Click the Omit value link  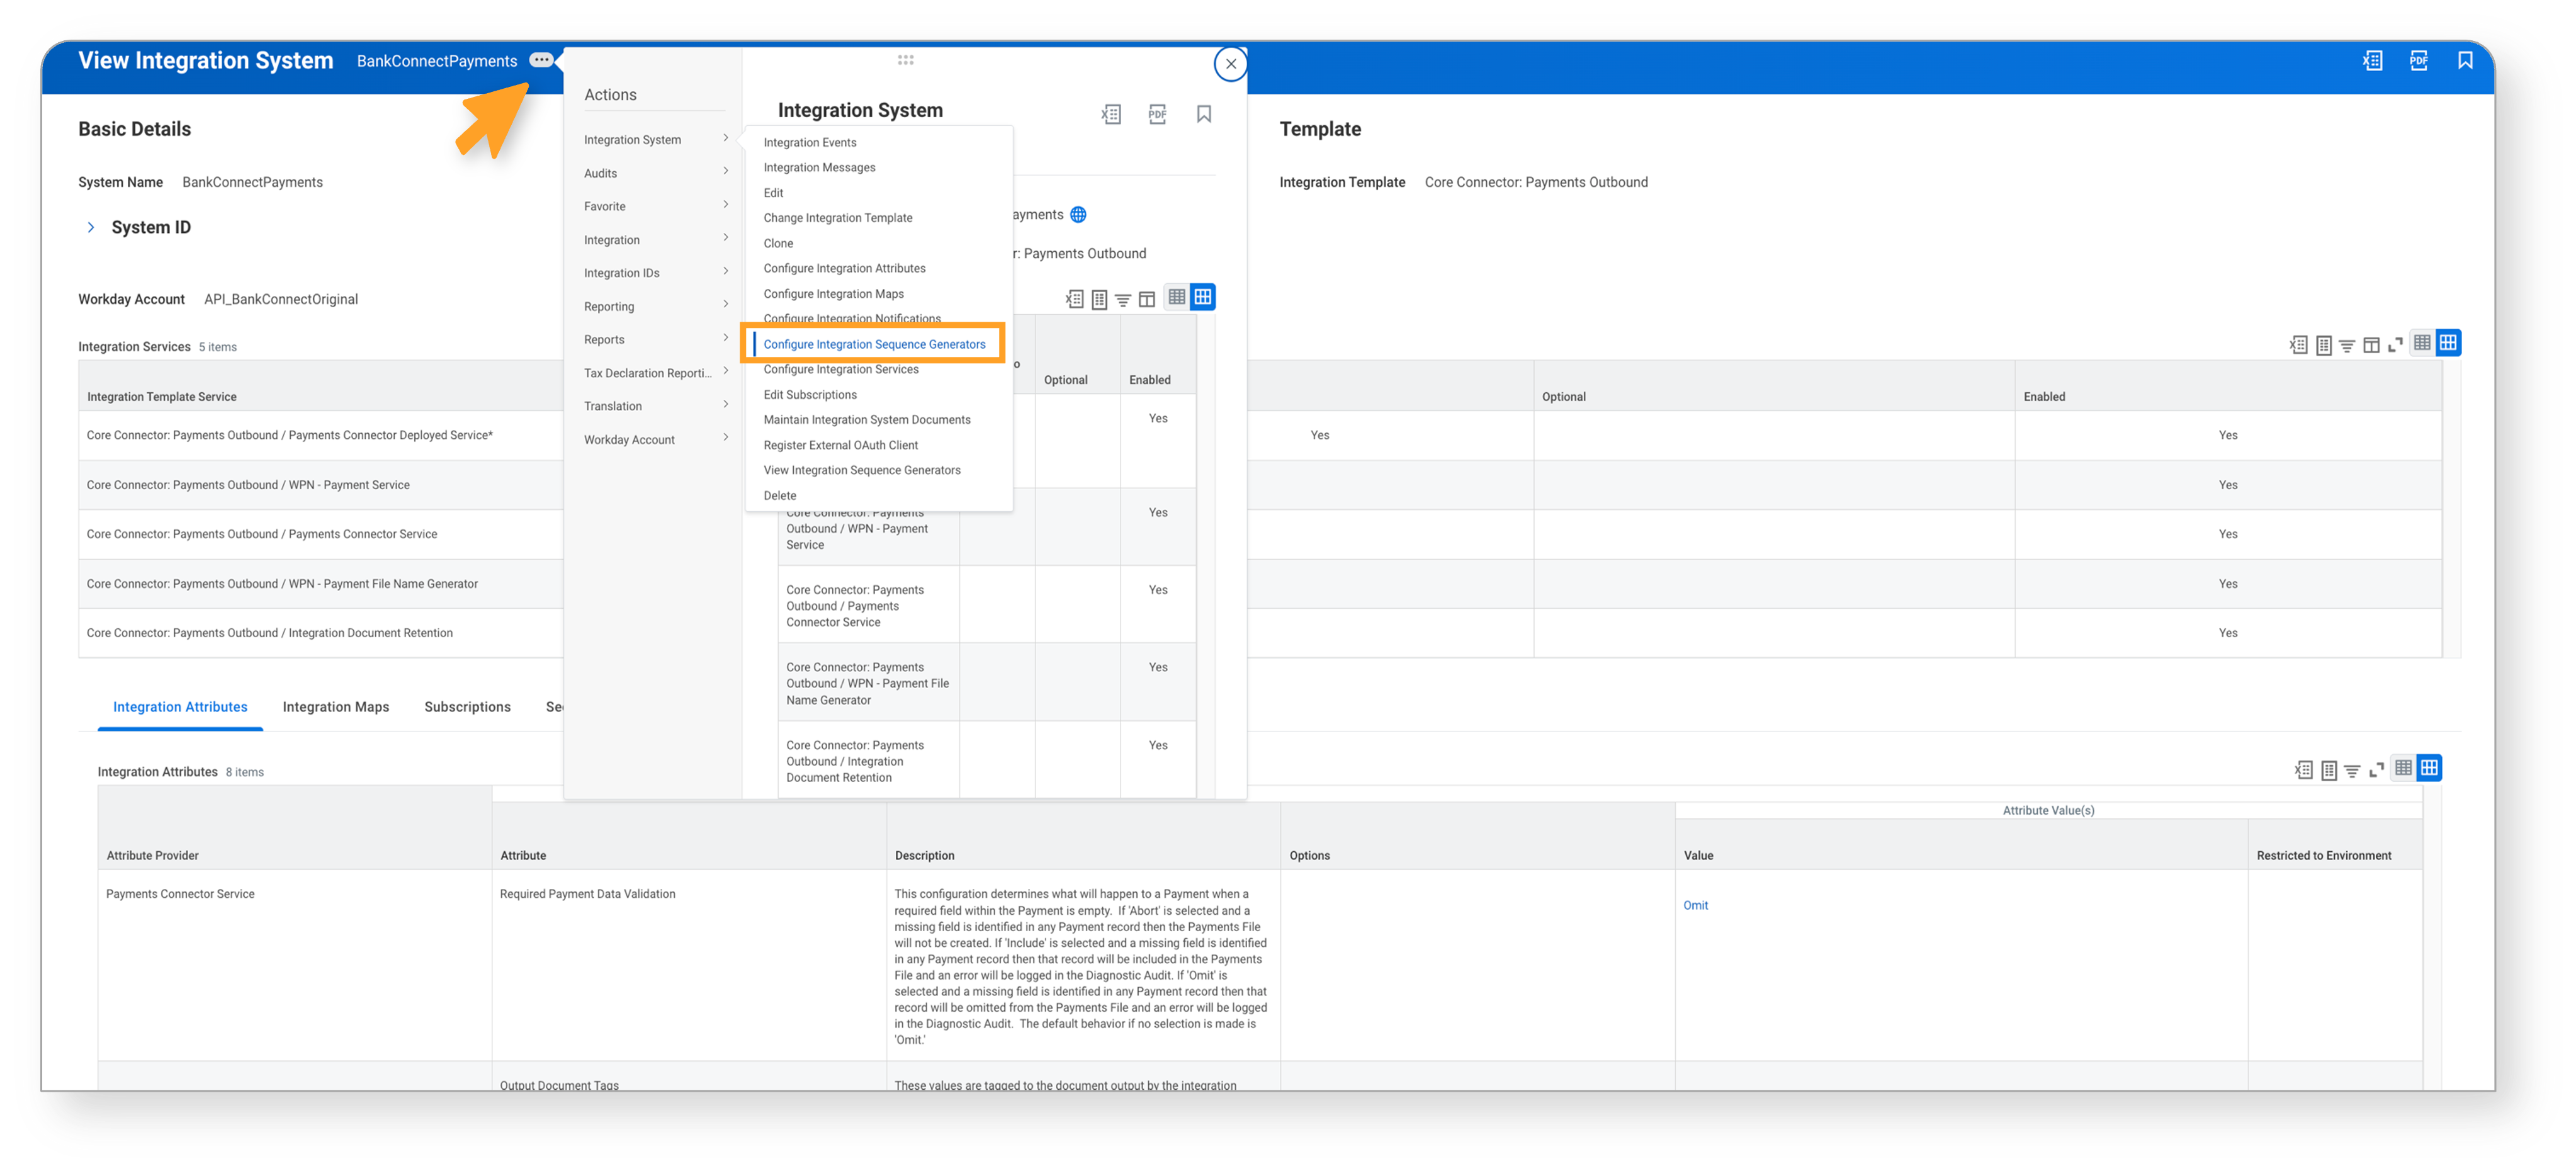(x=1695, y=905)
